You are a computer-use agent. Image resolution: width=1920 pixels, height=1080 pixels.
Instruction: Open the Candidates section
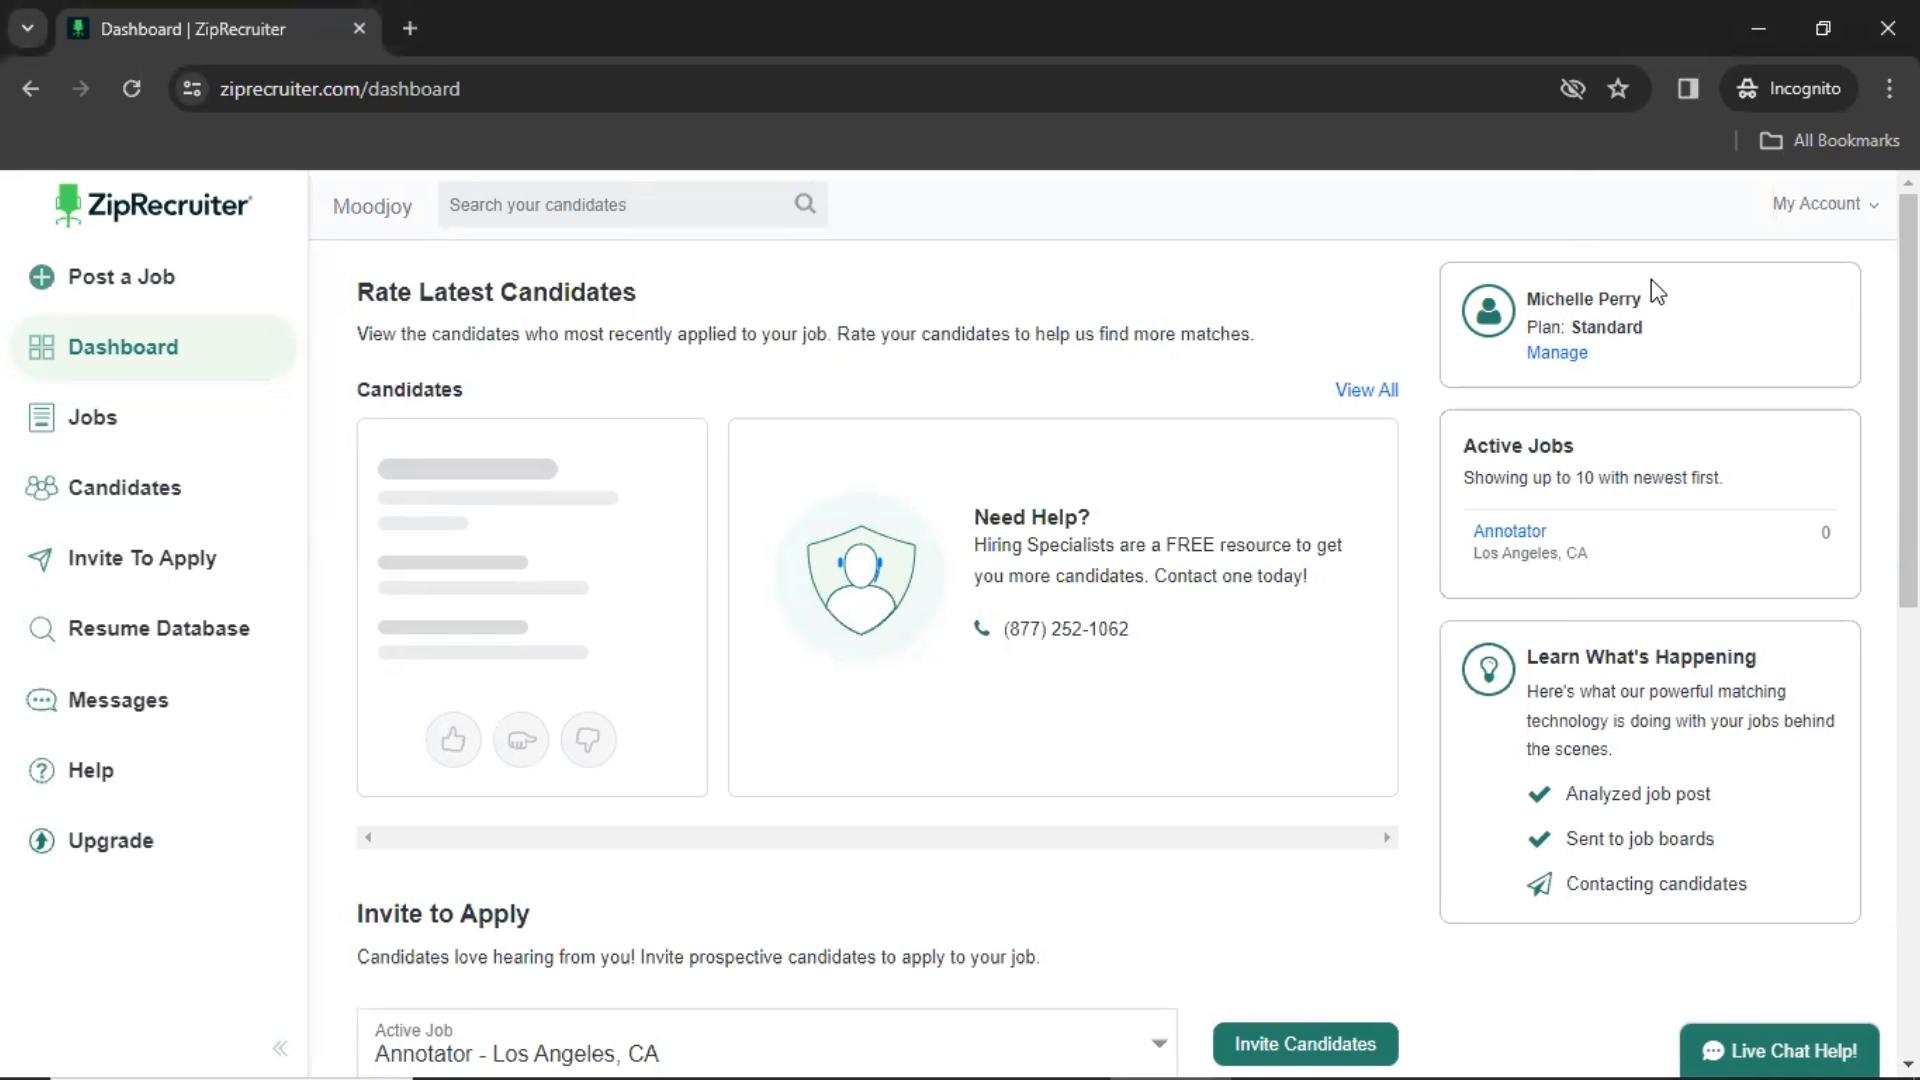pos(125,488)
